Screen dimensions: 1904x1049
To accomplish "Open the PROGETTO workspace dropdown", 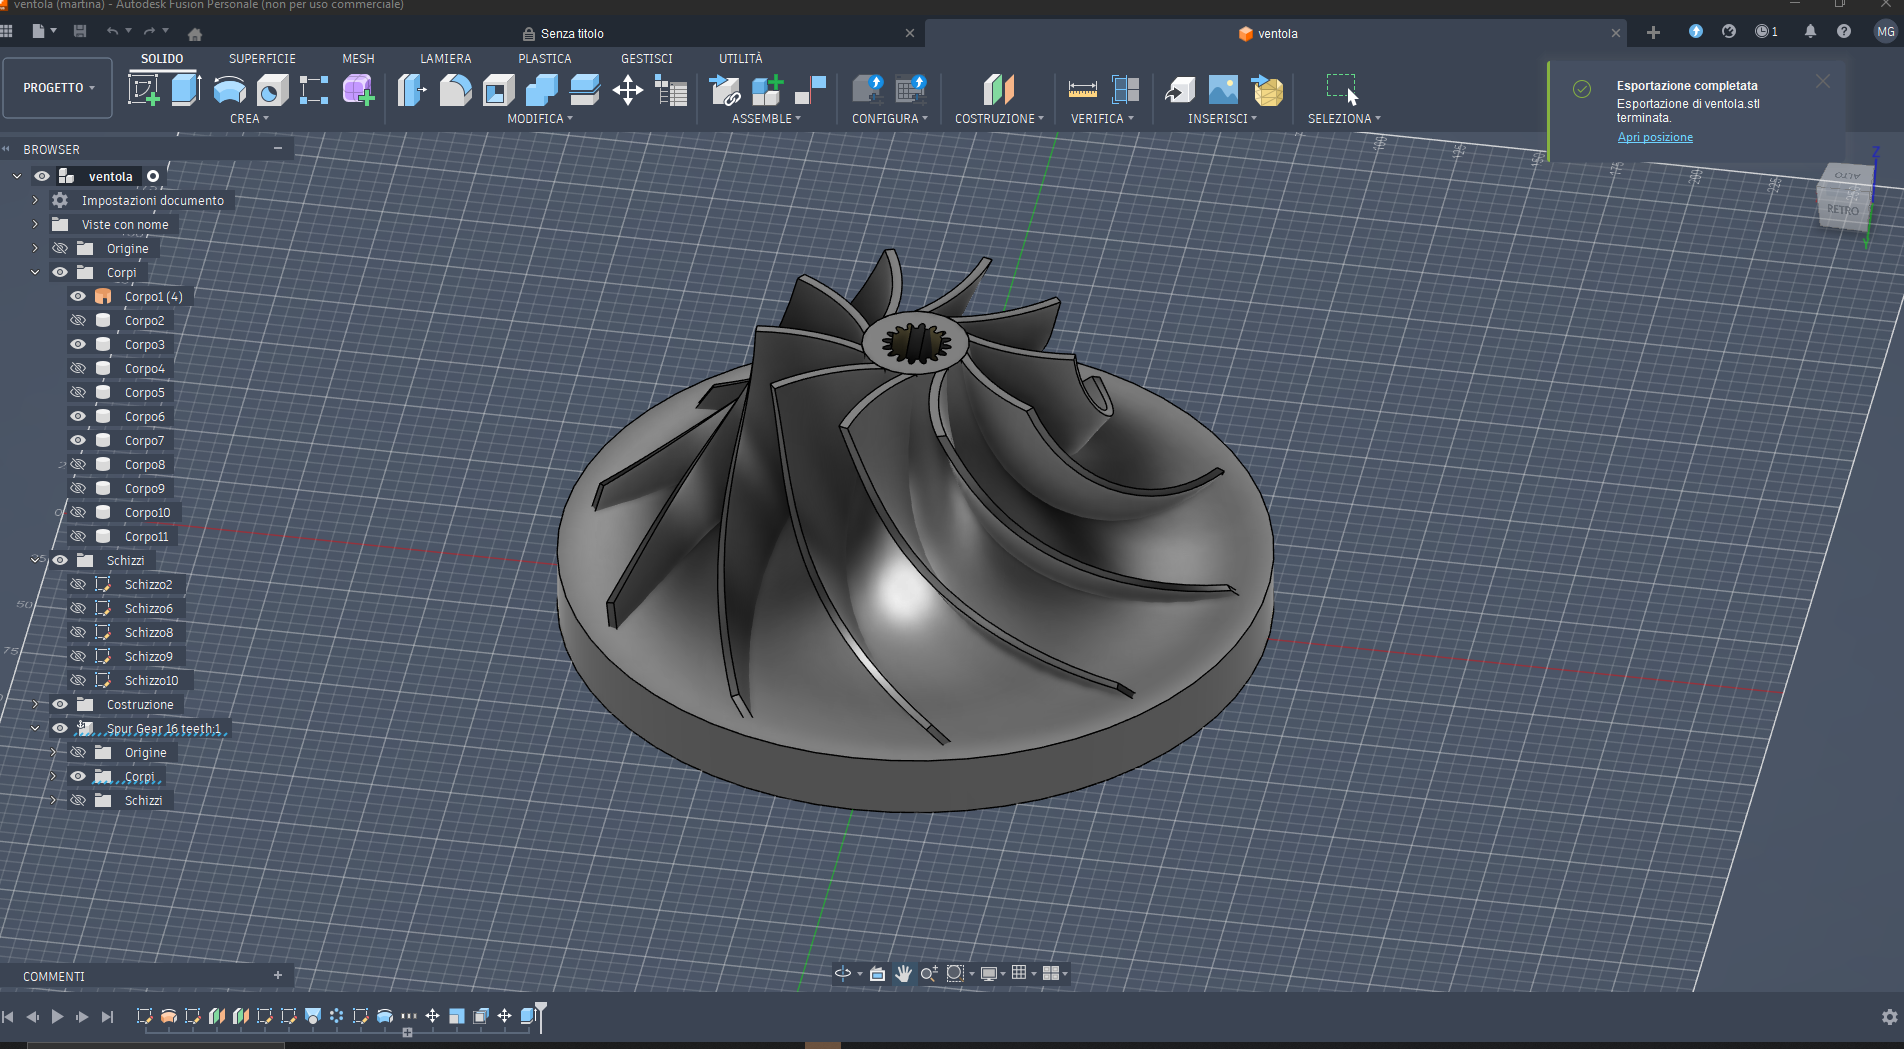I will coord(58,88).
